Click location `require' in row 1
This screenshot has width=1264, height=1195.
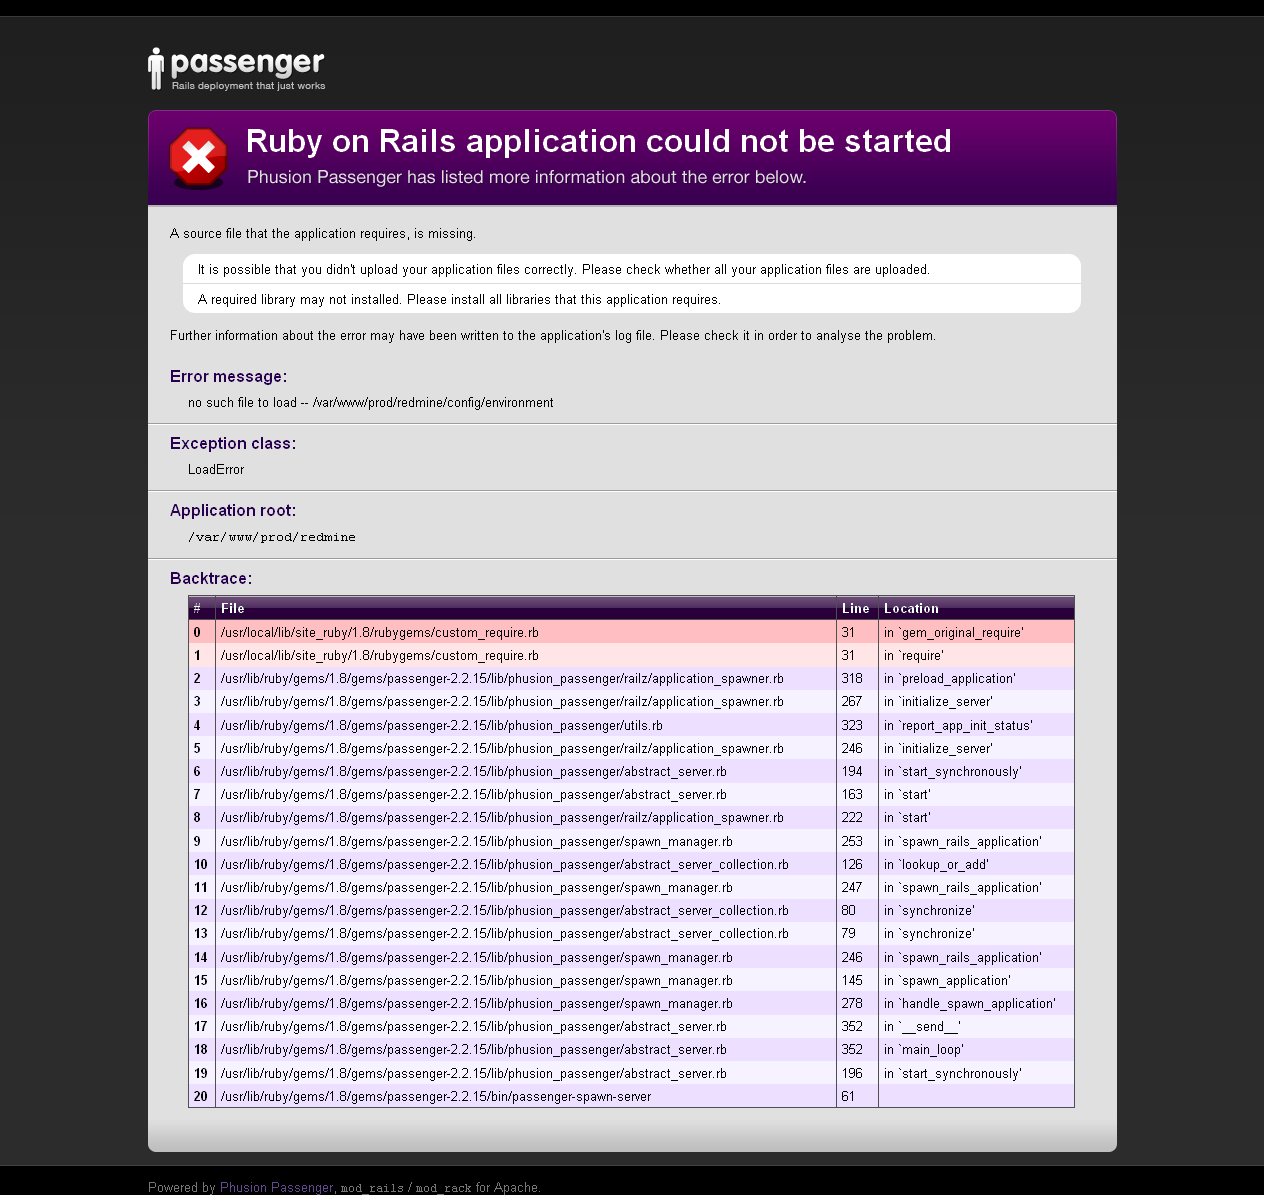click(x=913, y=655)
